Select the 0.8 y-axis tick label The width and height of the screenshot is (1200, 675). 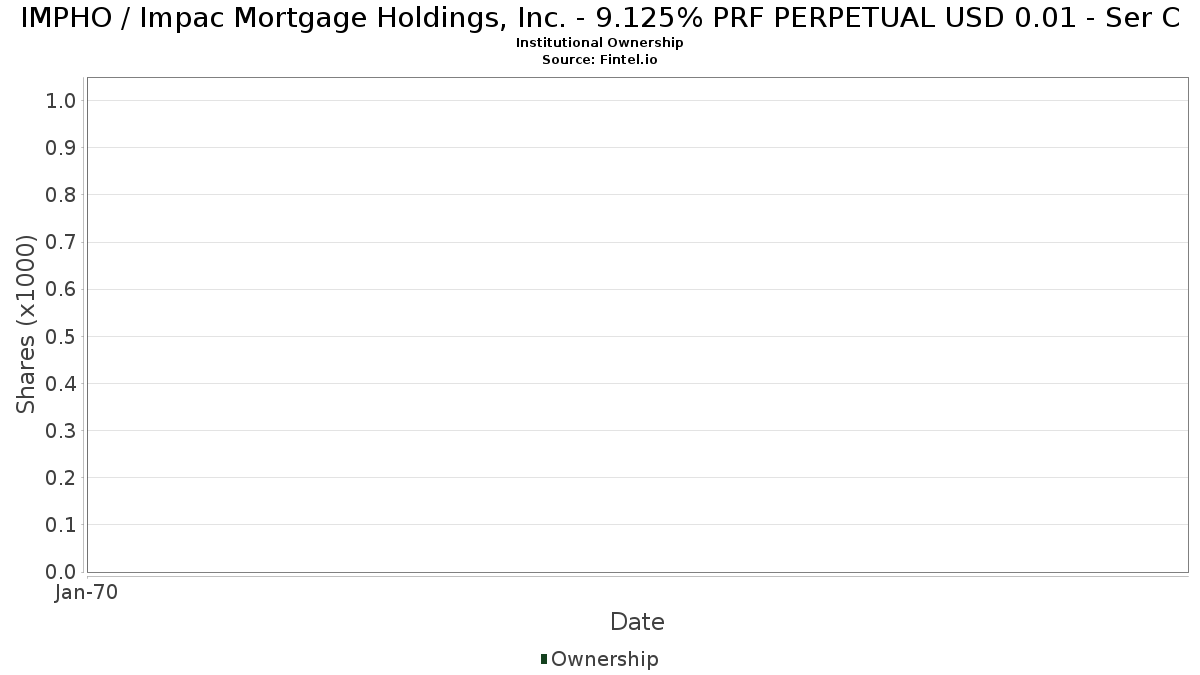pos(60,194)
